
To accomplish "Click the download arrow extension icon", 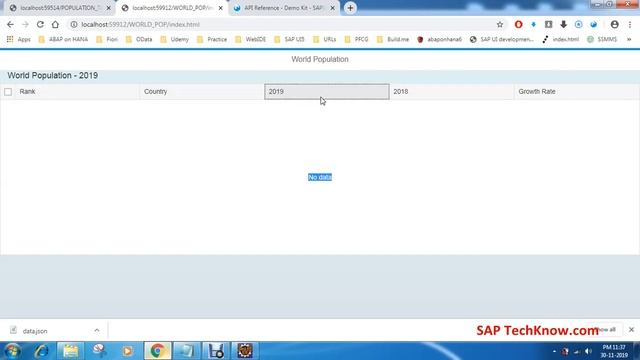I will pyautogui.click(x=563, y=24).
